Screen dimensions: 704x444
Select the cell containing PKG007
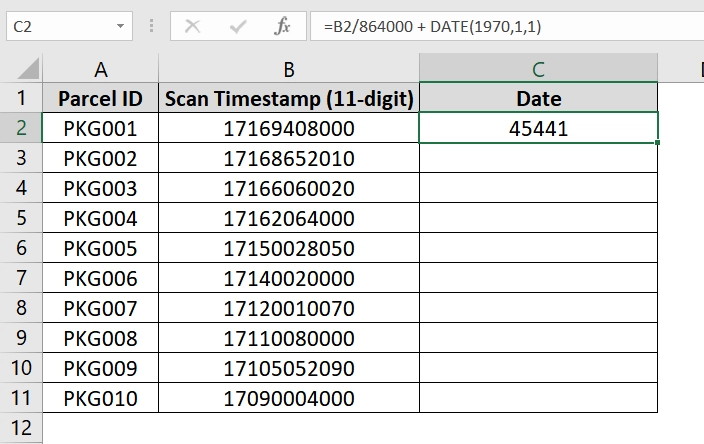click(x=101, y=308)
